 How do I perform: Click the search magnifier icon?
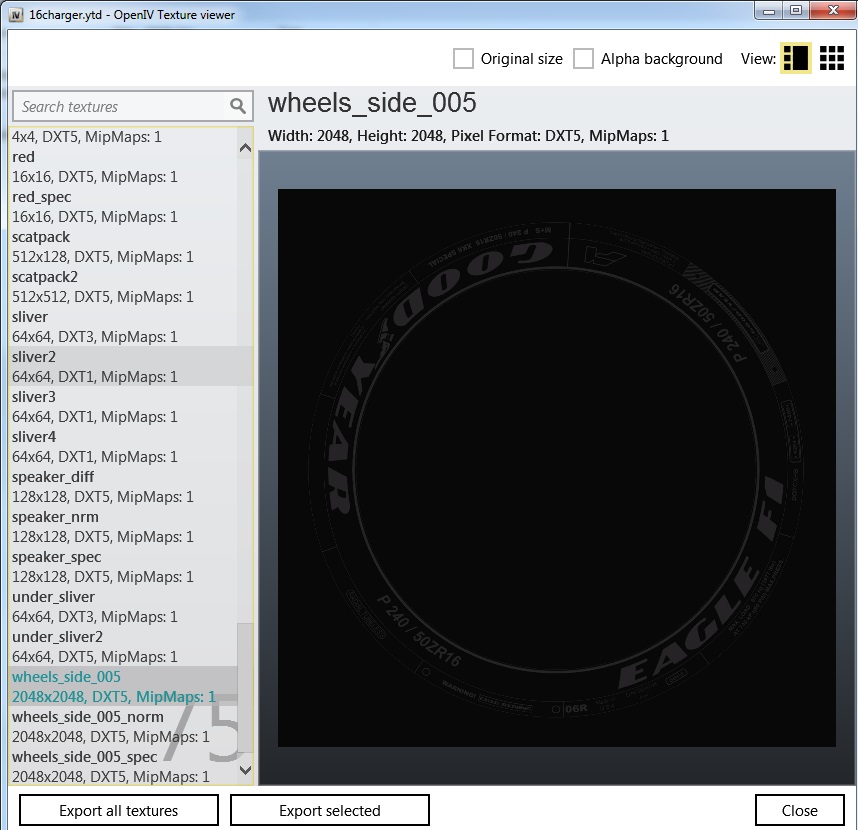pos(238,106)
